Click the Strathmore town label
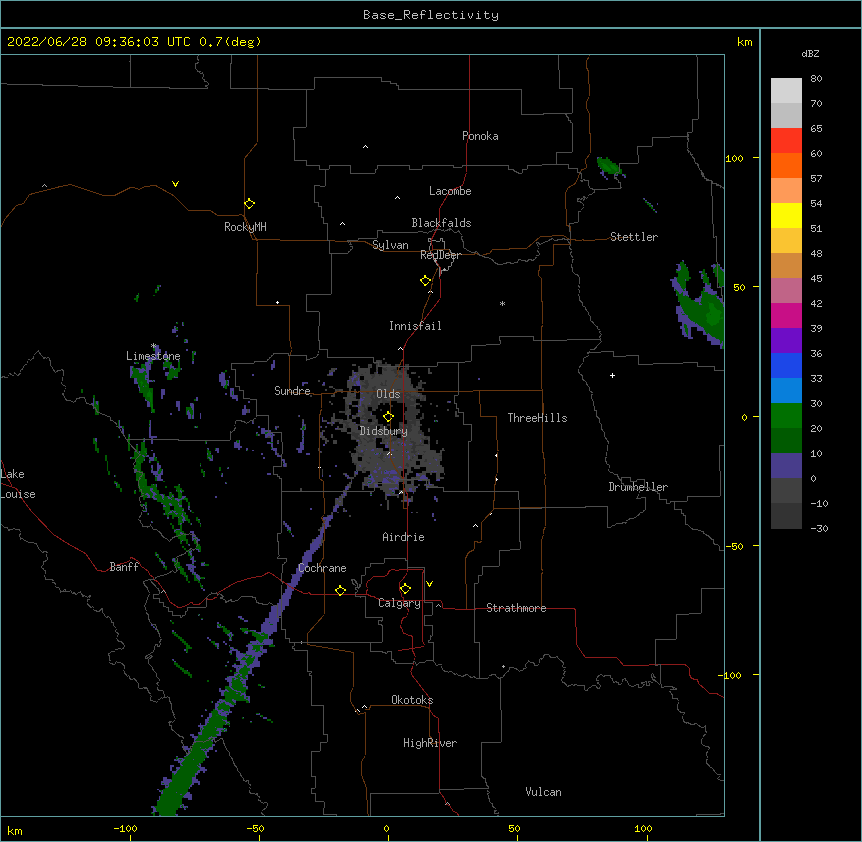Screen dimensions: 862x842 516,608
